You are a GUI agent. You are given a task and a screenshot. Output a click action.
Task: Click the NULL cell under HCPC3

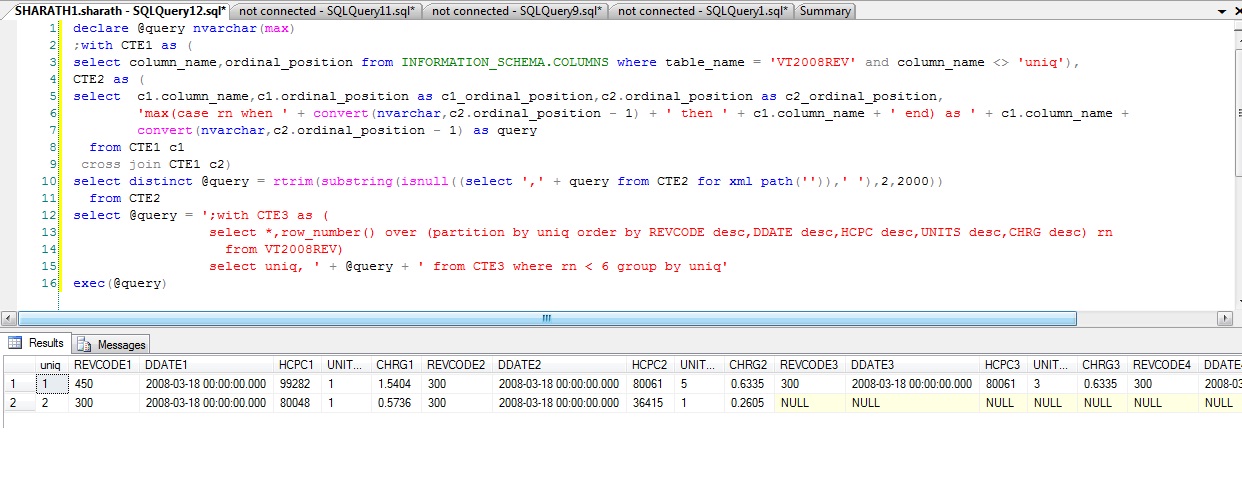[x=1005, y=402]
